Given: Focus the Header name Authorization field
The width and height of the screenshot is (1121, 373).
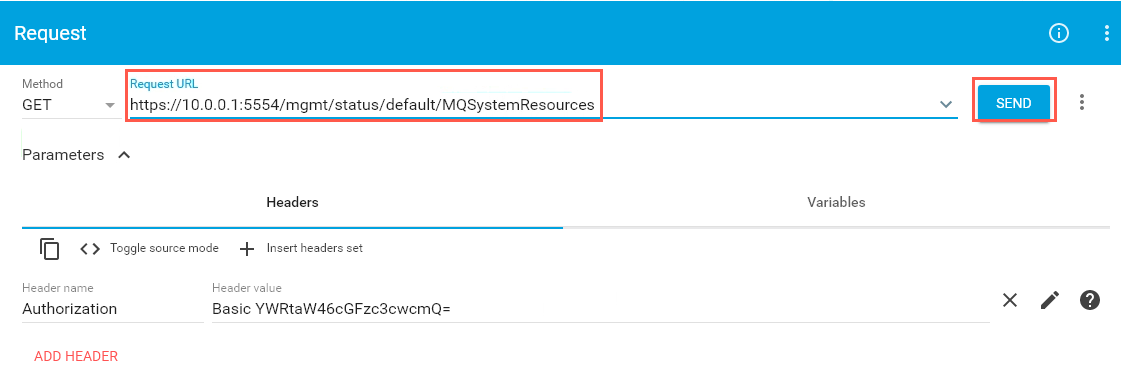Looking at the screenshot, I should click(112, 309).
